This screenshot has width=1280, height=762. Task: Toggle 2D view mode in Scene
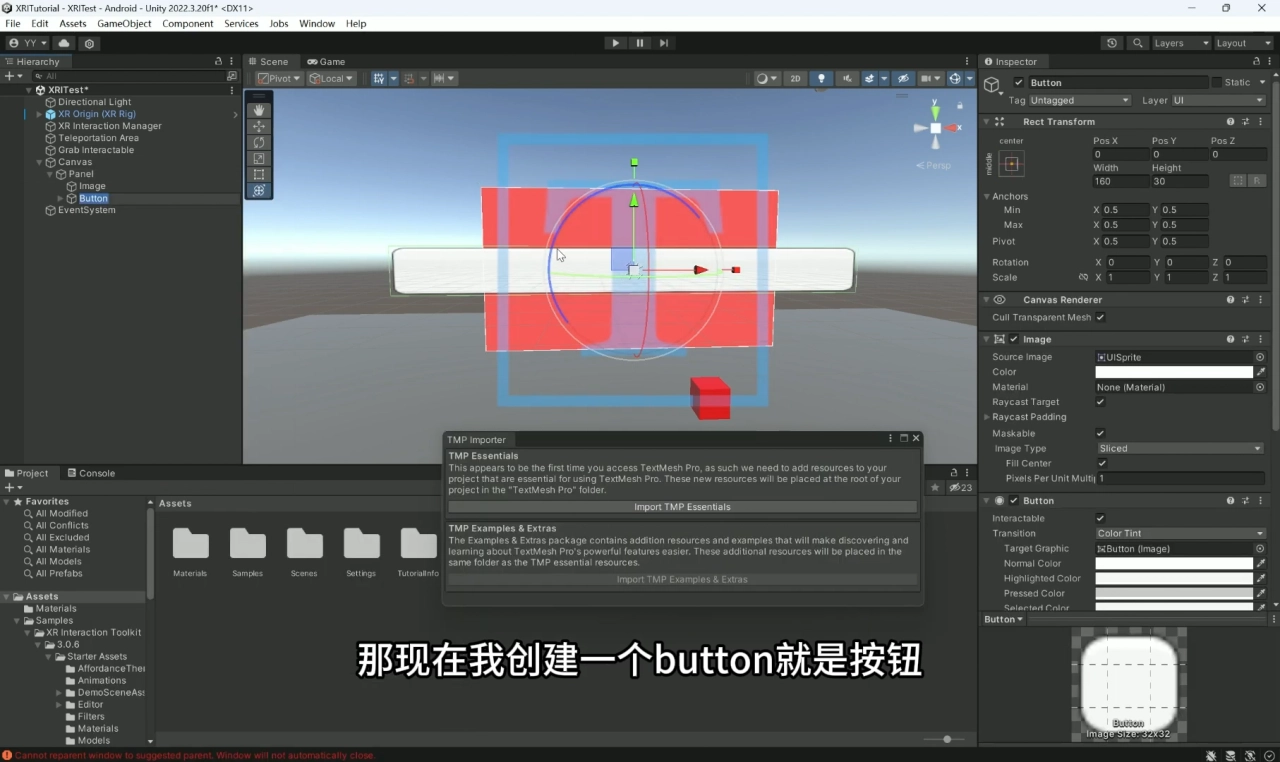[795, 78]
